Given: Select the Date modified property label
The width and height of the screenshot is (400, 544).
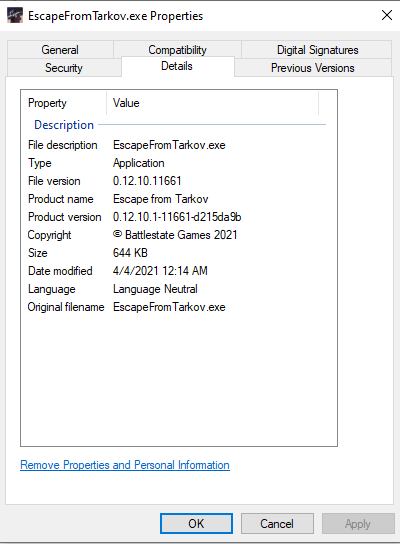Looking at the screenshot, I should point(60,271).
